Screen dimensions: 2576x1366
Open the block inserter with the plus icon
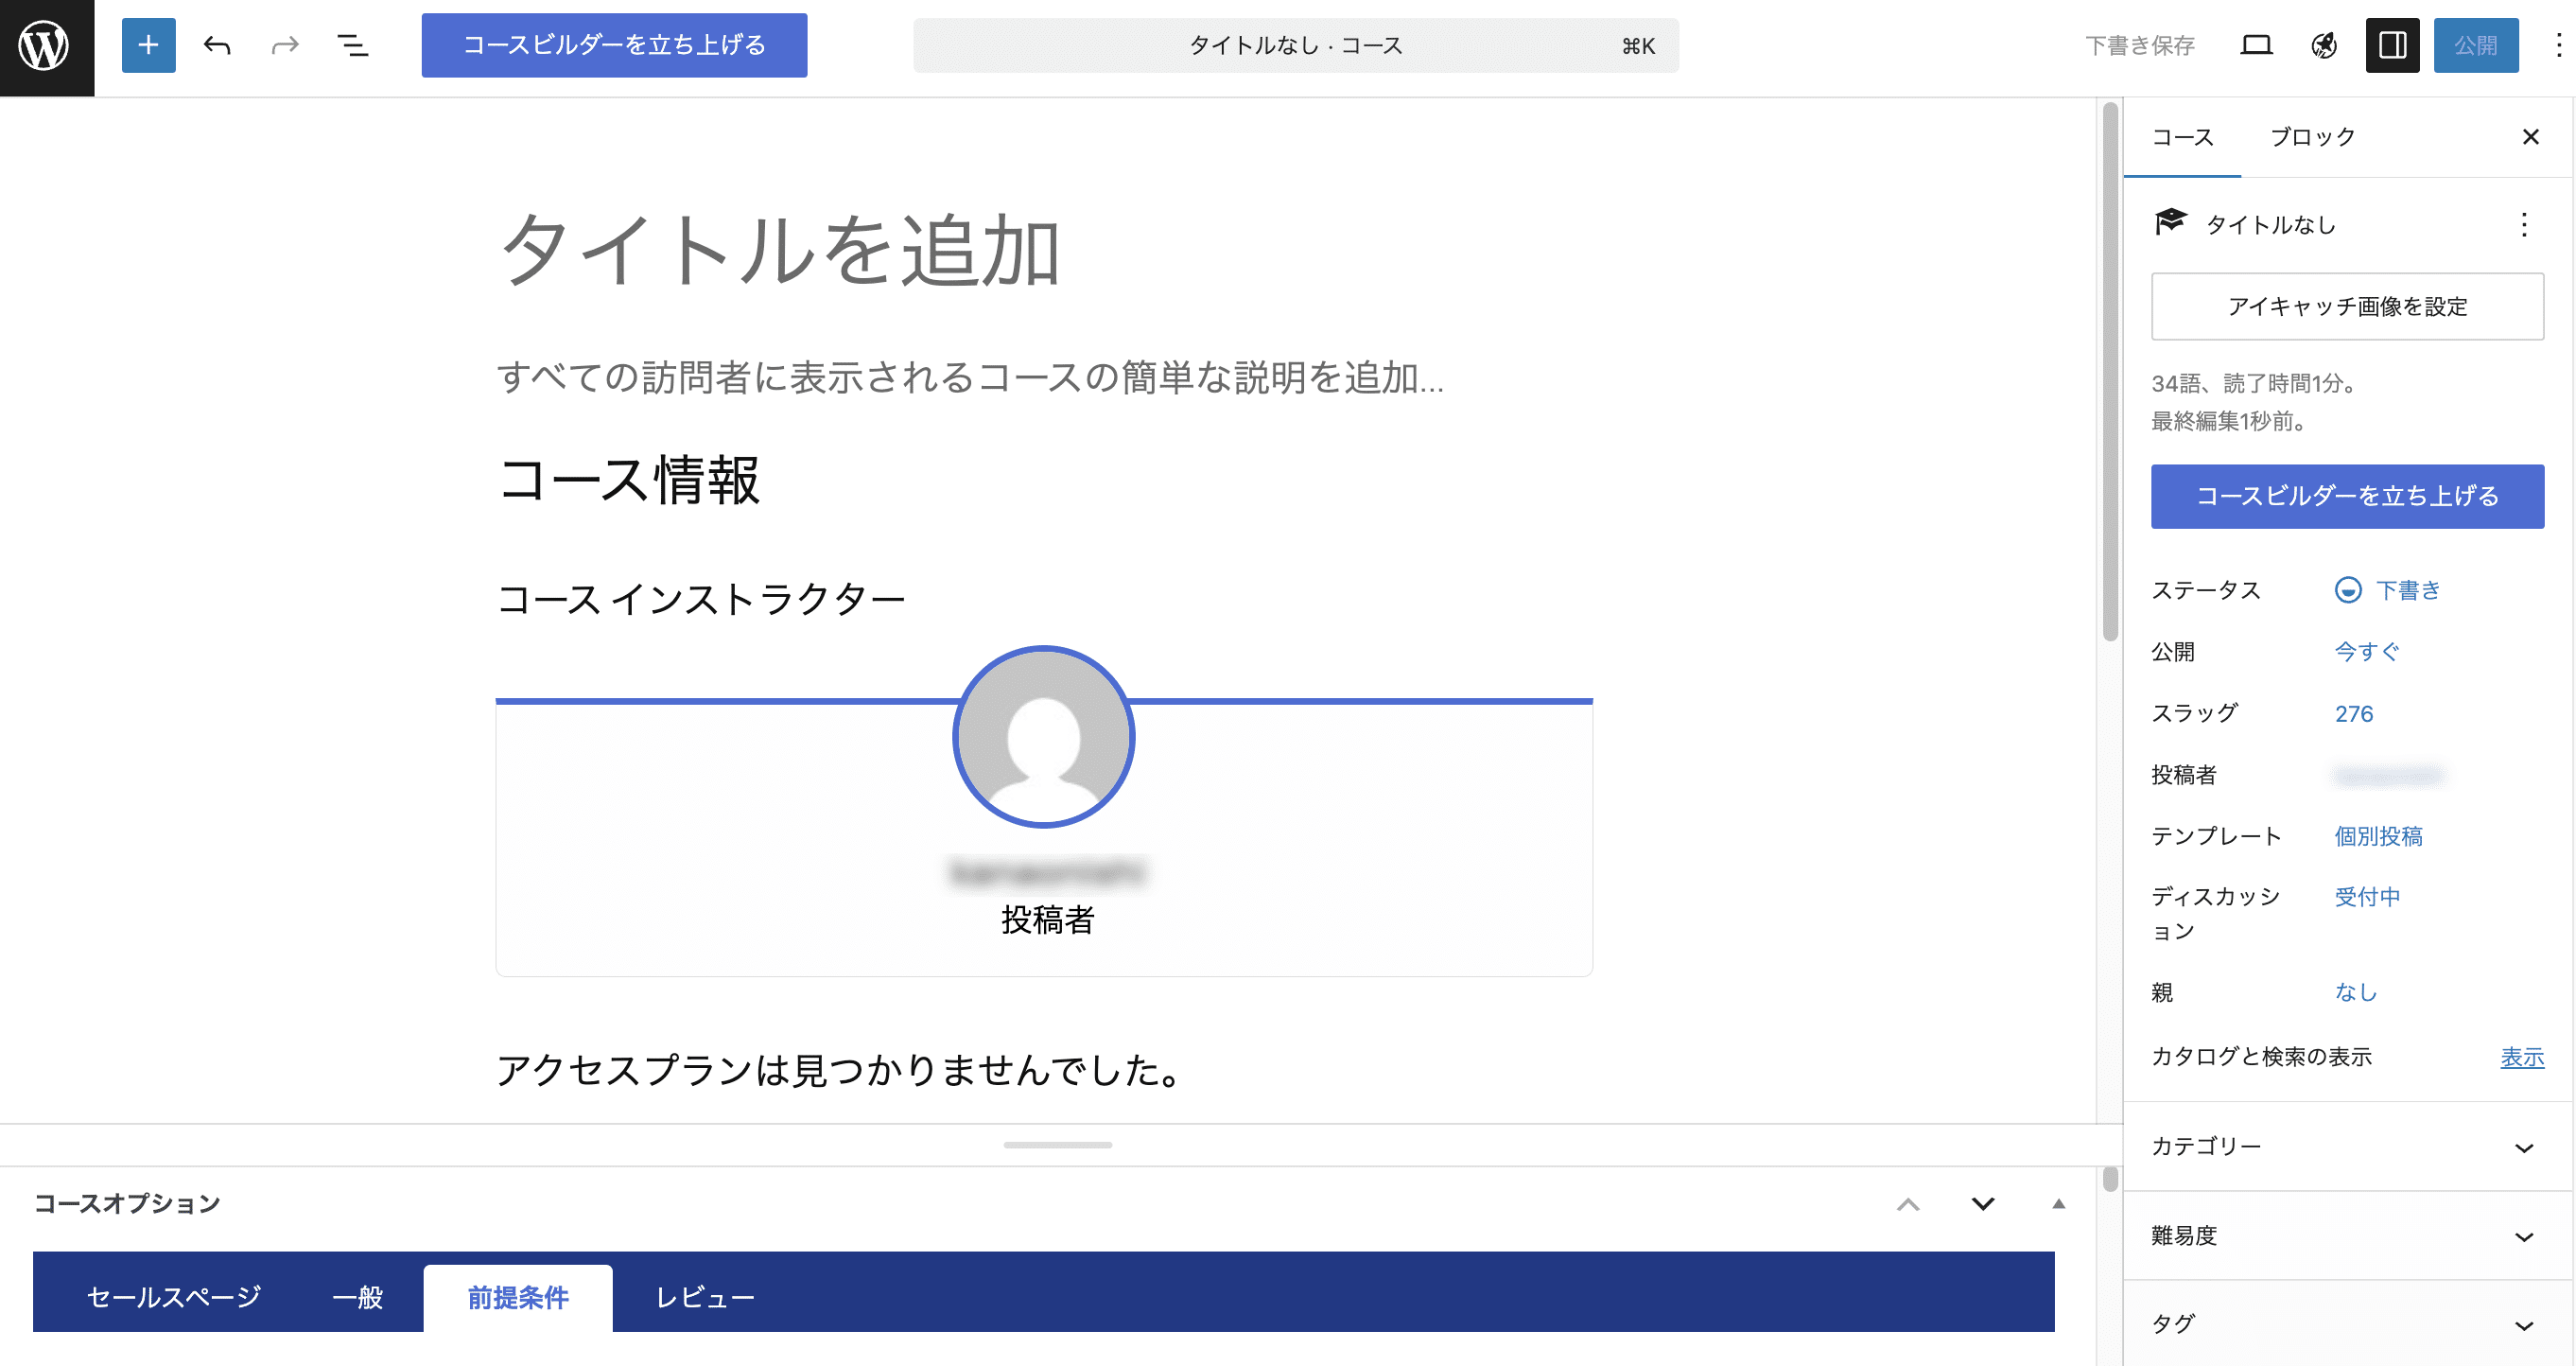(x=148, y=45)
